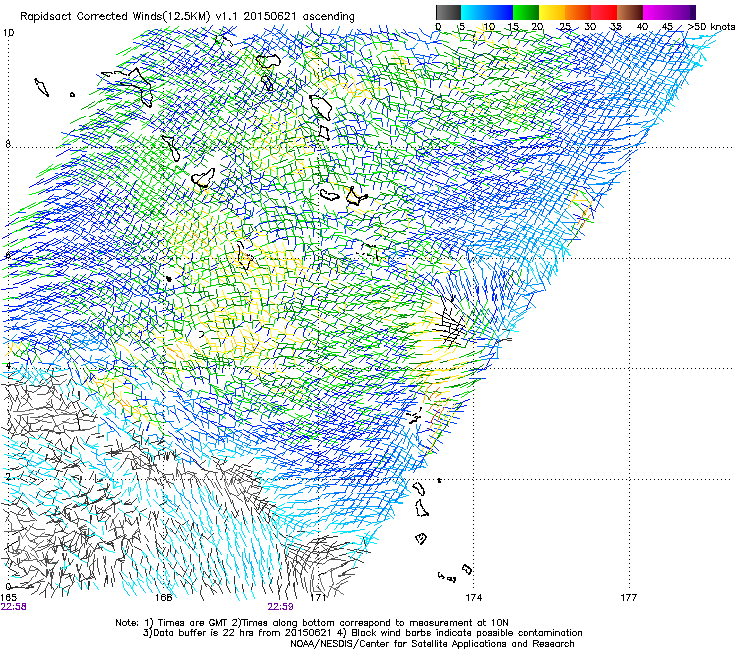Click the latitude label '2' on left axis

pos(8,476)
